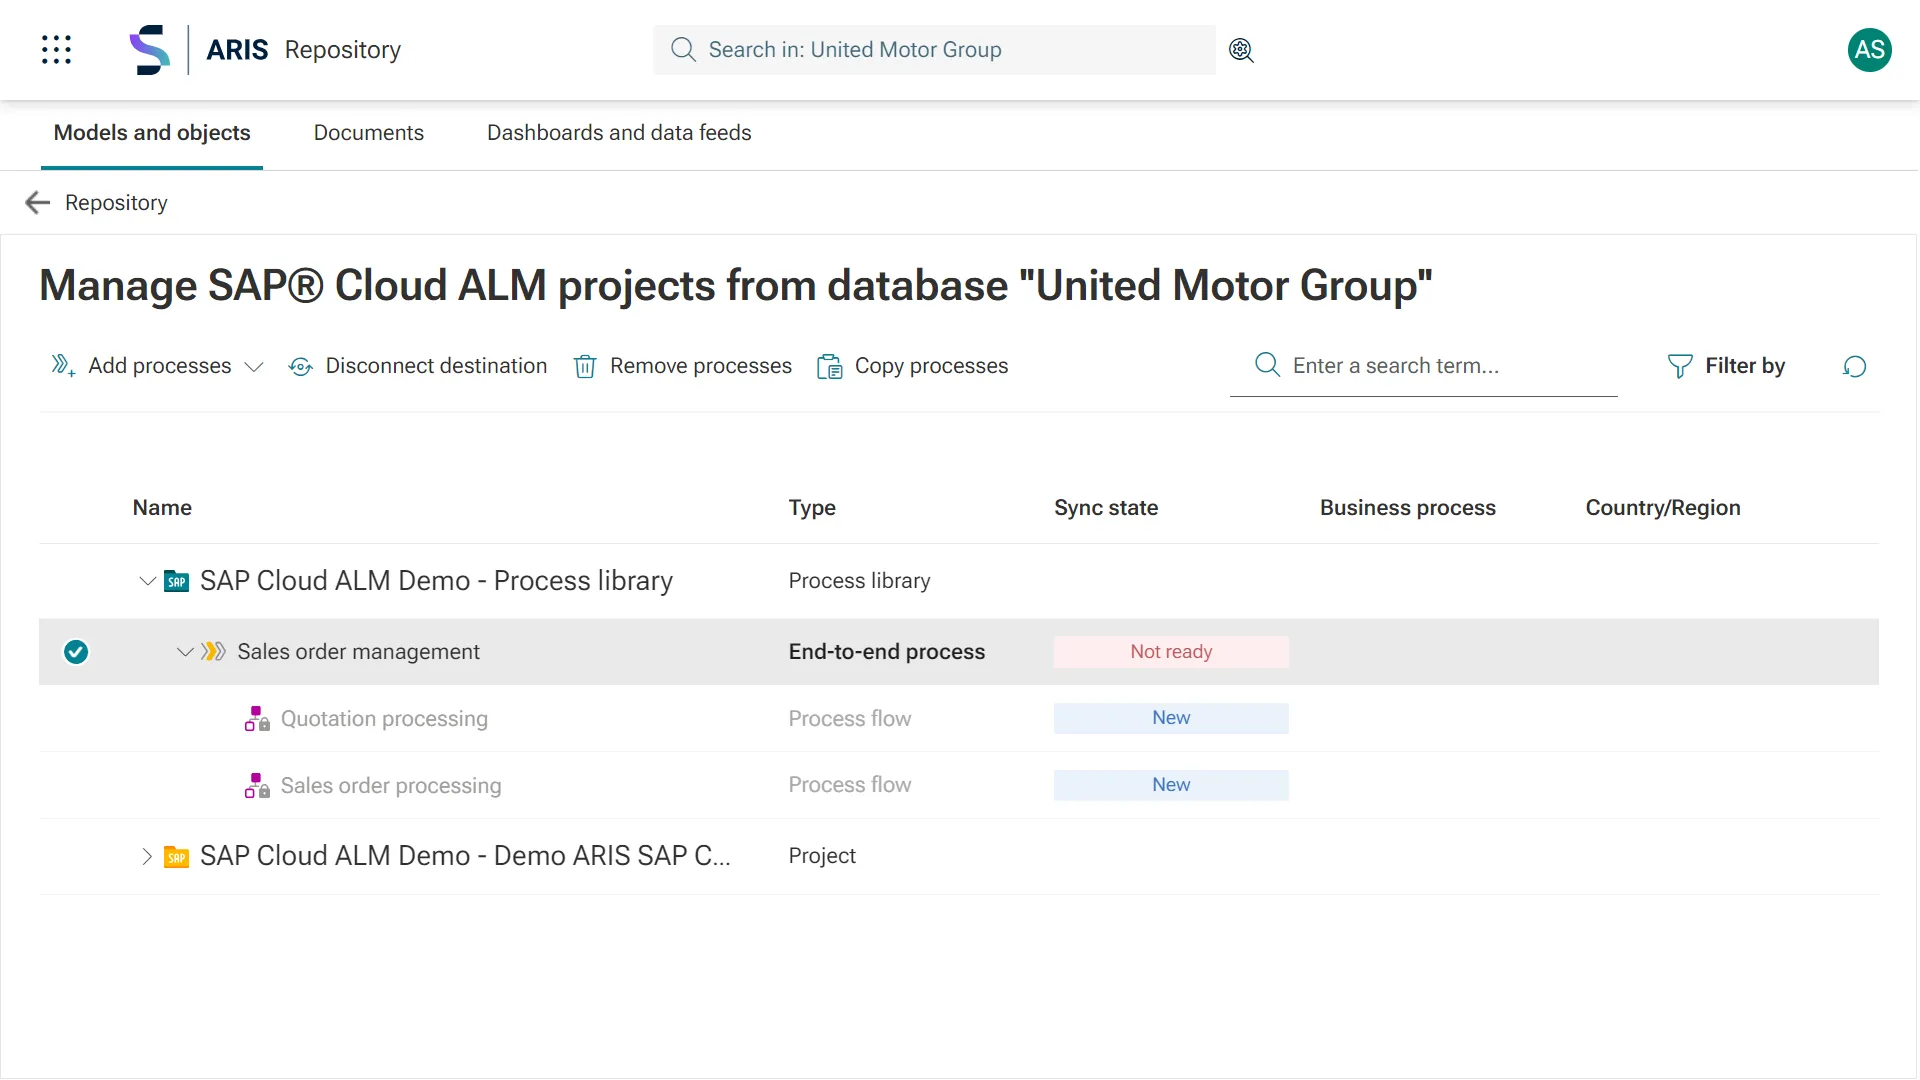The image size is (1920, 1080).
Task: Click the Business process column header
Action: click(x=1408, y=508)
